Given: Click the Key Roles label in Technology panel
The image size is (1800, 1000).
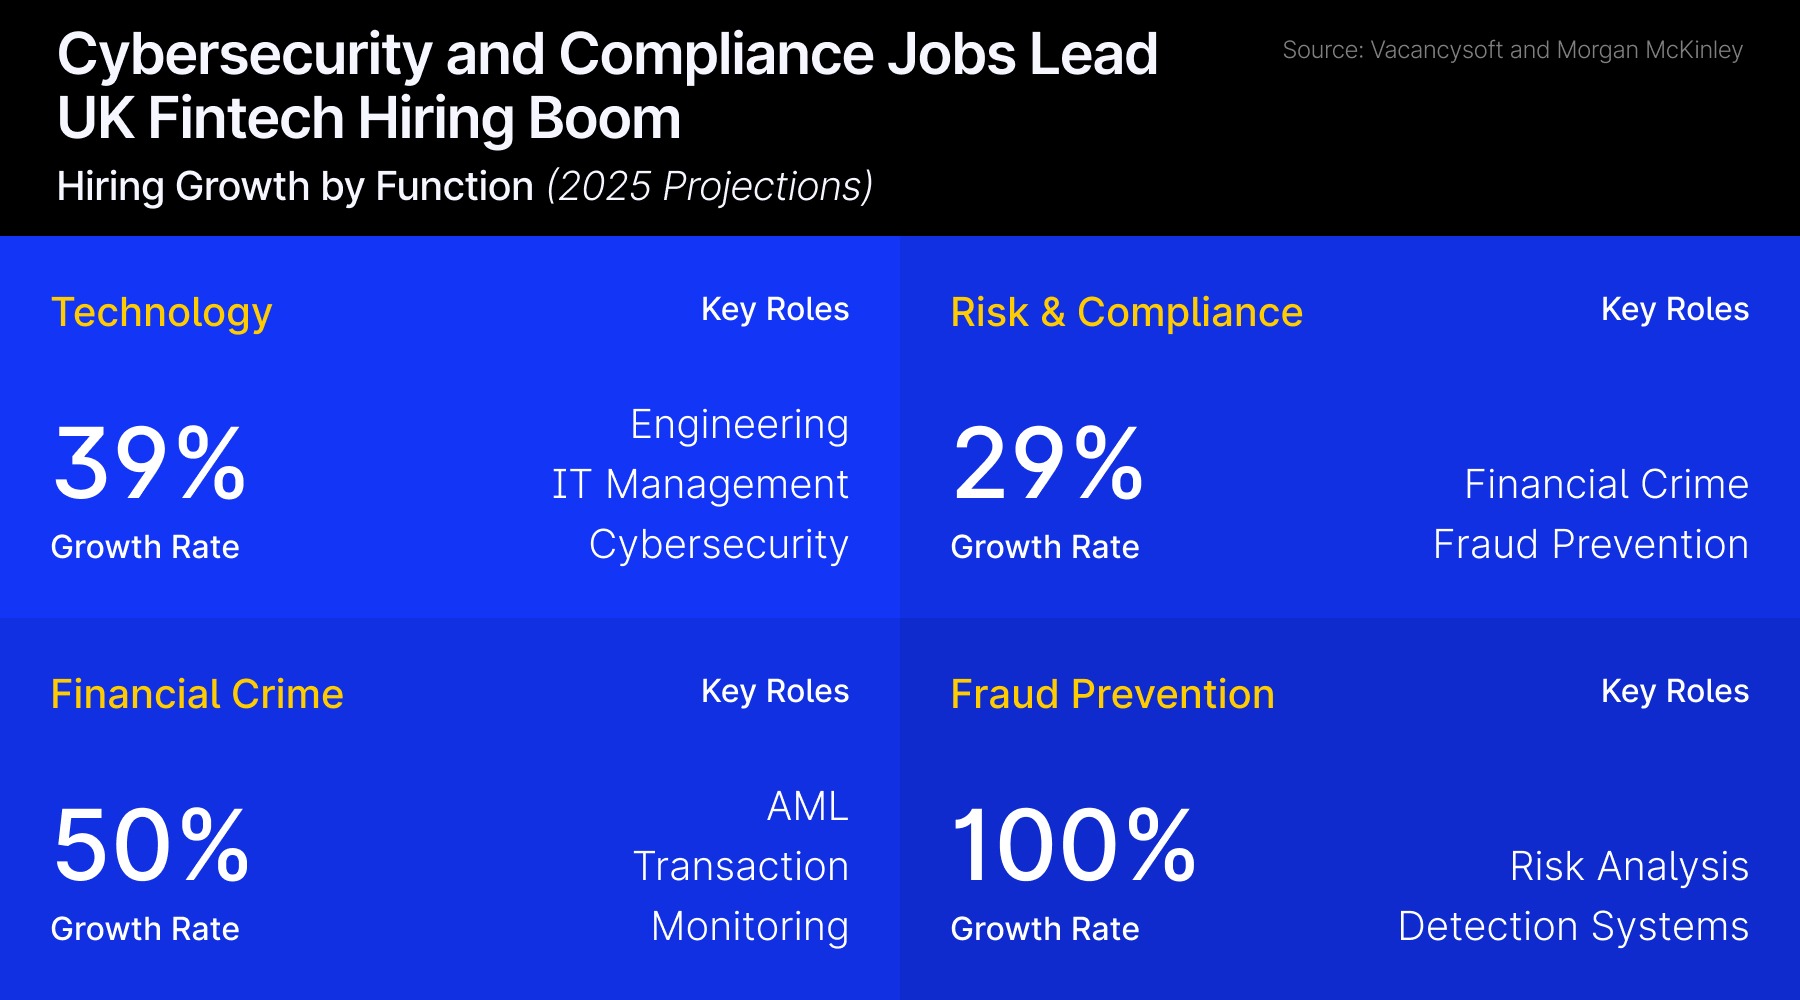Looking at the screenshot, I should pos(775,310).
